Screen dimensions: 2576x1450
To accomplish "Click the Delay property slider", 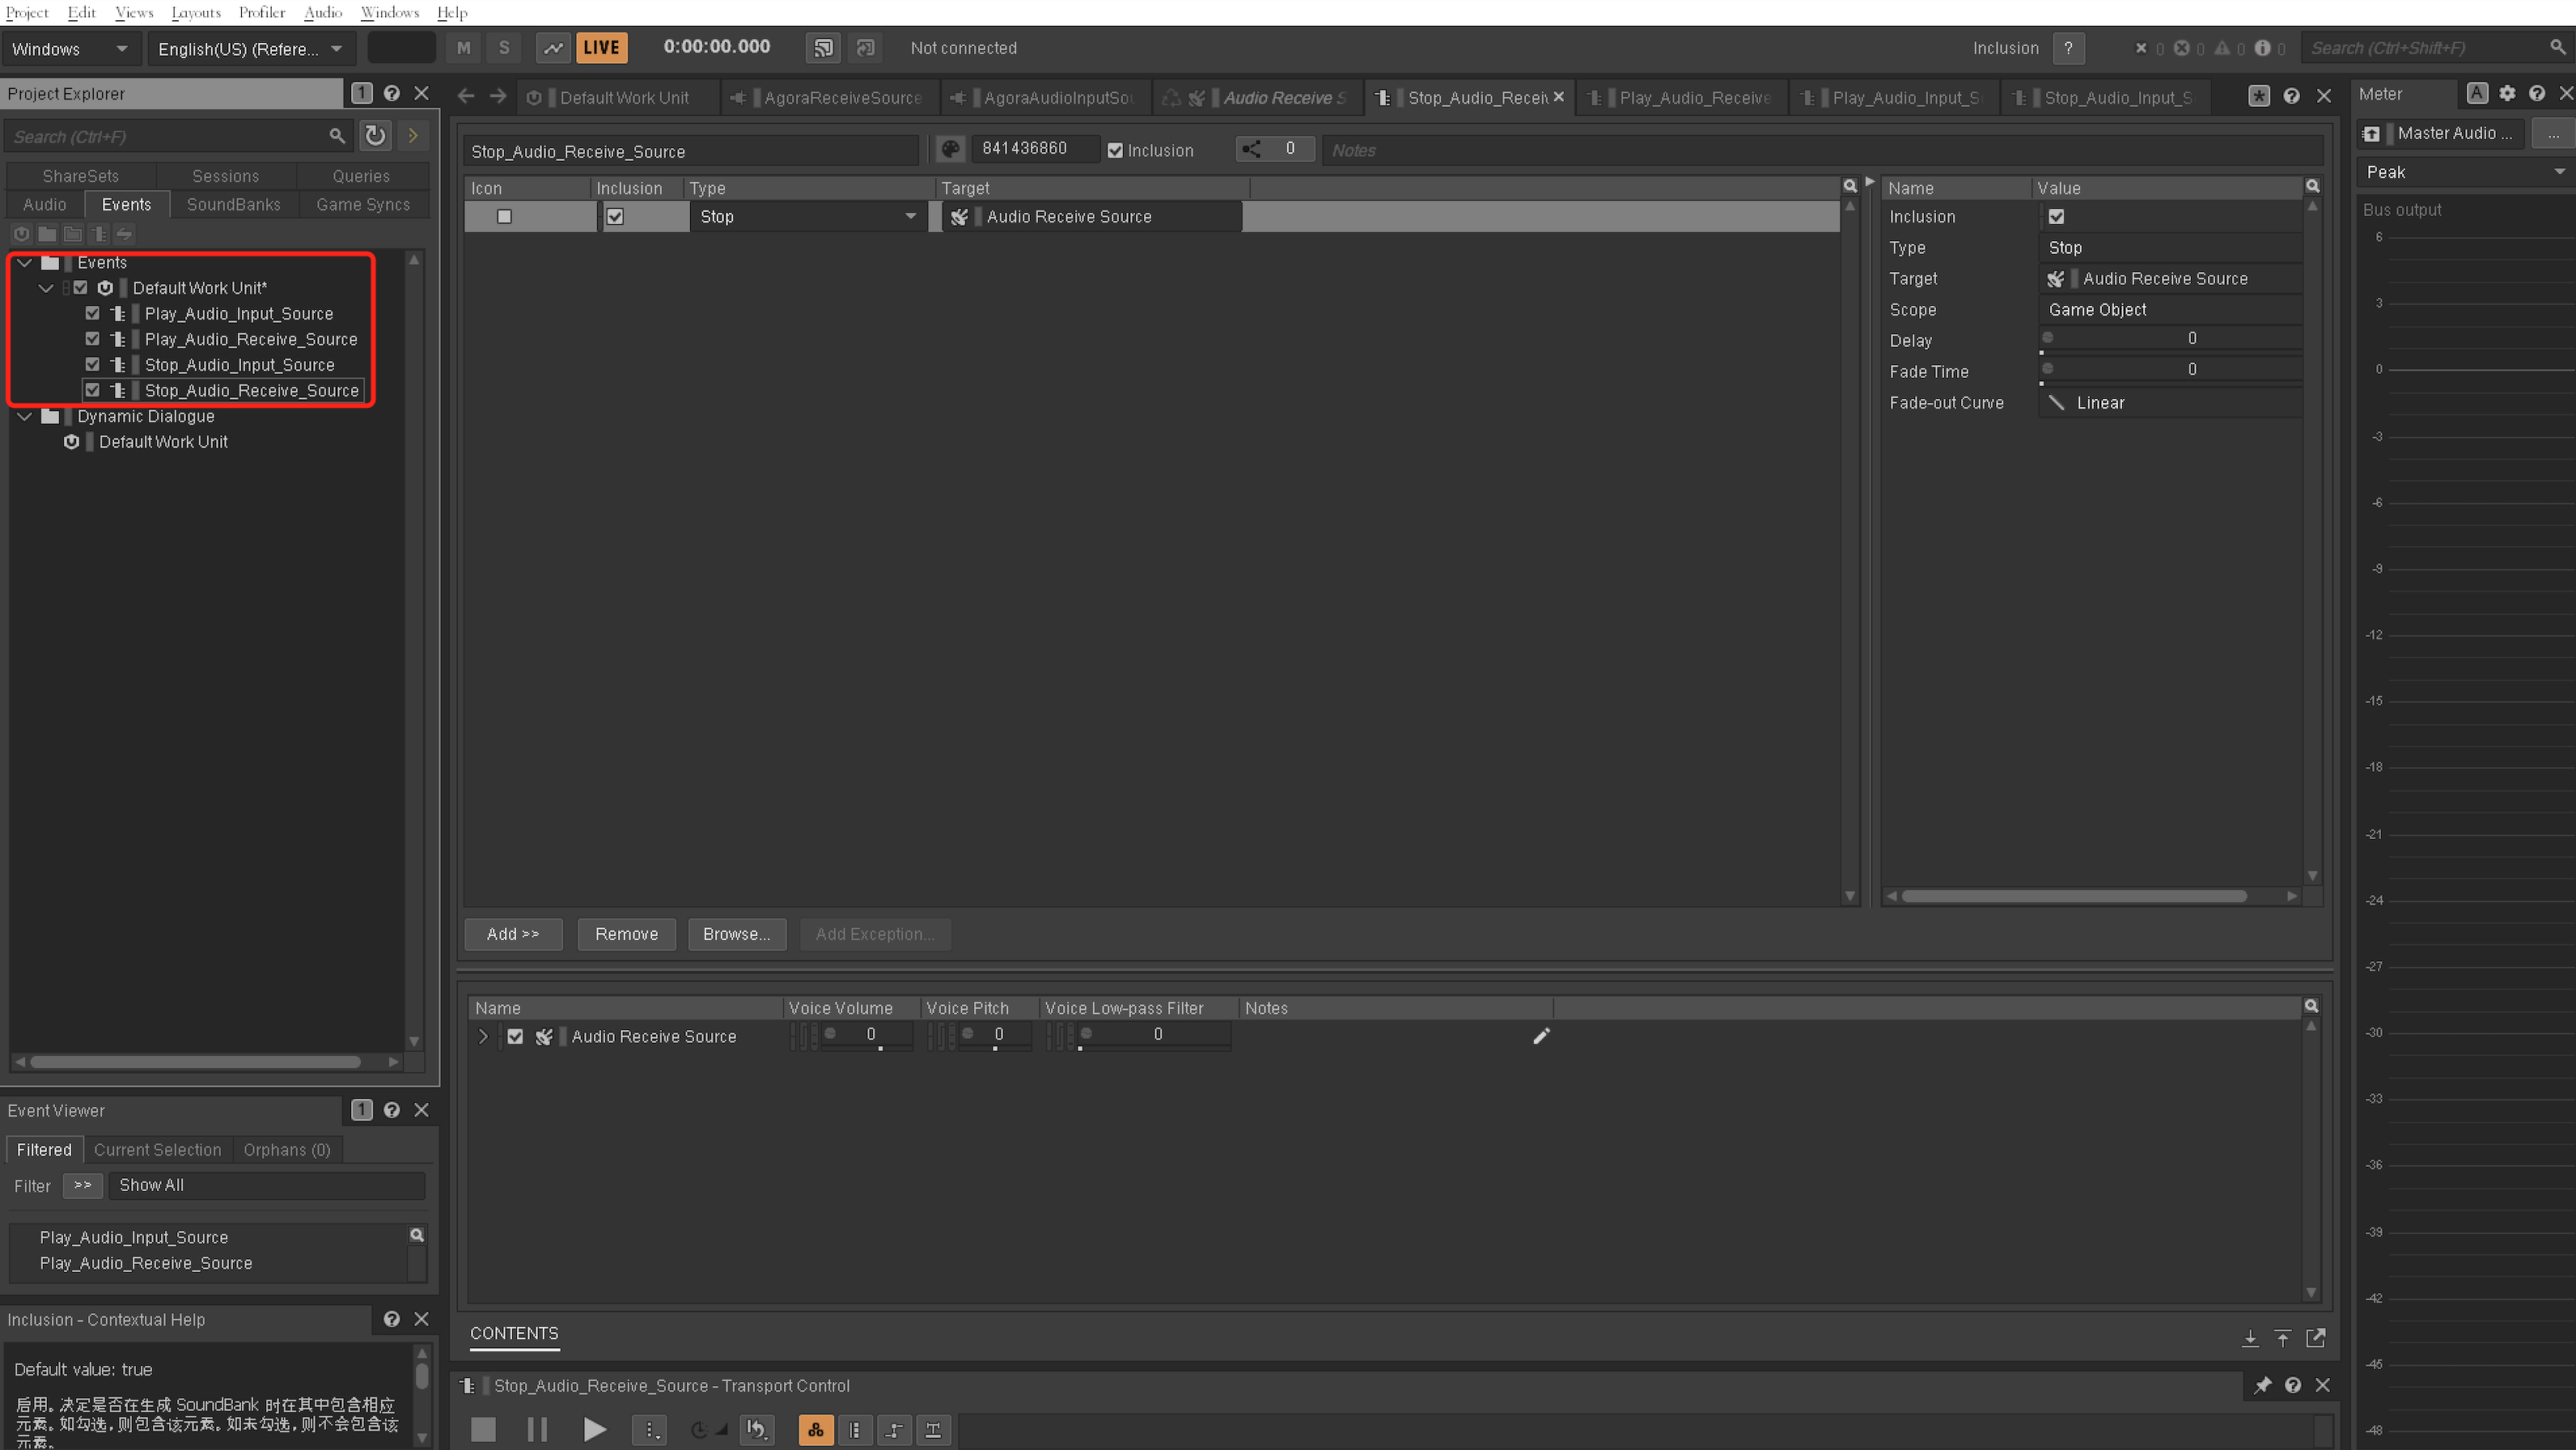I will pyautogui.click(x=2170, y=340).
